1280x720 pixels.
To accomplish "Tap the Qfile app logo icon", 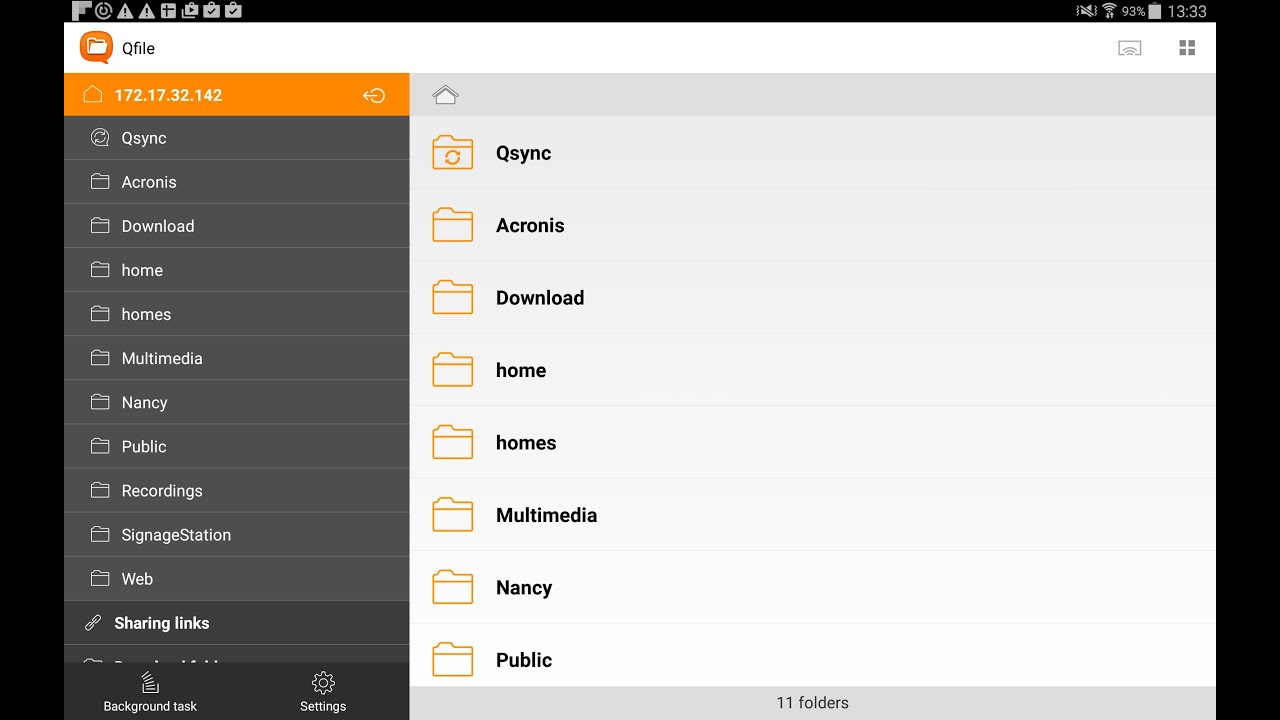I will coord(96,47).
